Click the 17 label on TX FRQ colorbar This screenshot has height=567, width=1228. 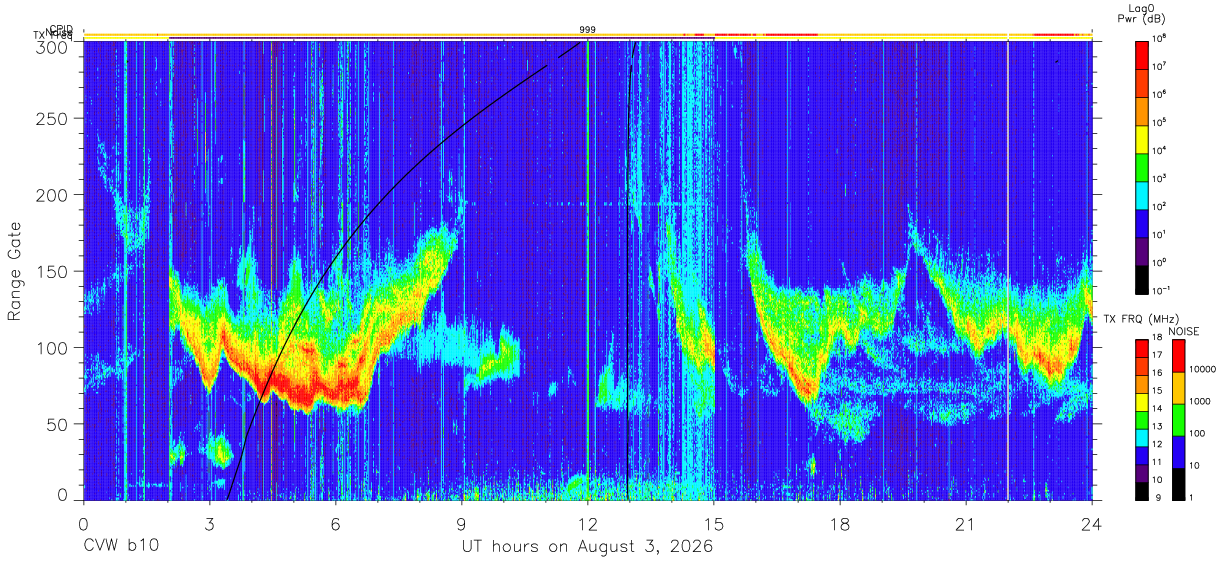pyautogui.click(x=1158, y=355)
